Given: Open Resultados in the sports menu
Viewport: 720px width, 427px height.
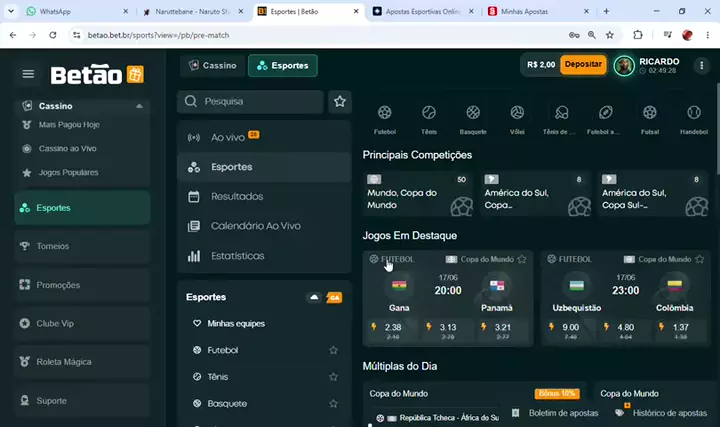Looking at the screenshot, I should point(264,197).
